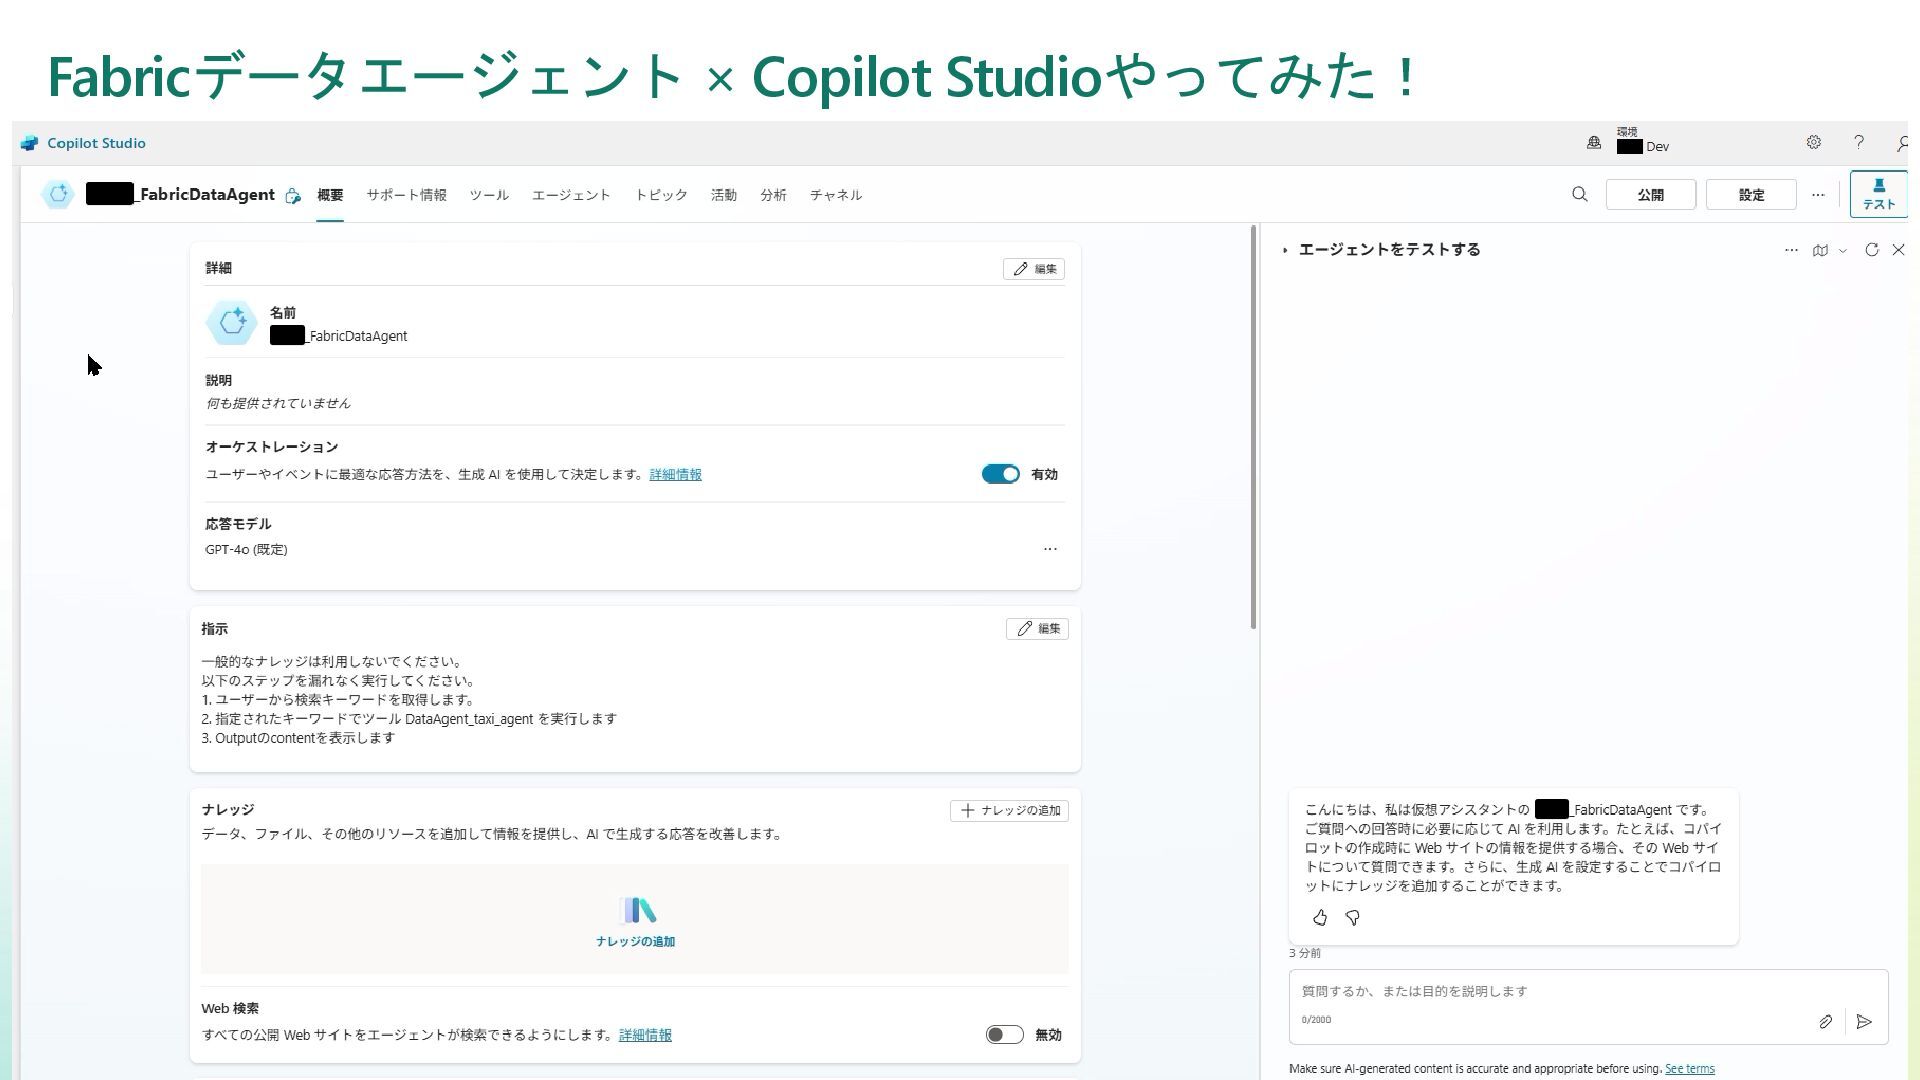This screenshot has height=1080, width=1920.
Task: Open the エージェント tab
Action: point(571,195)
